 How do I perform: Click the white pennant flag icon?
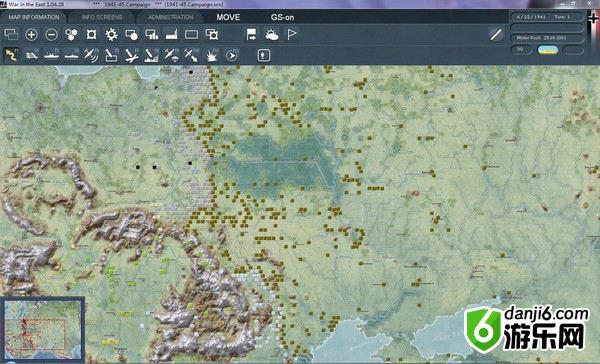292,34
